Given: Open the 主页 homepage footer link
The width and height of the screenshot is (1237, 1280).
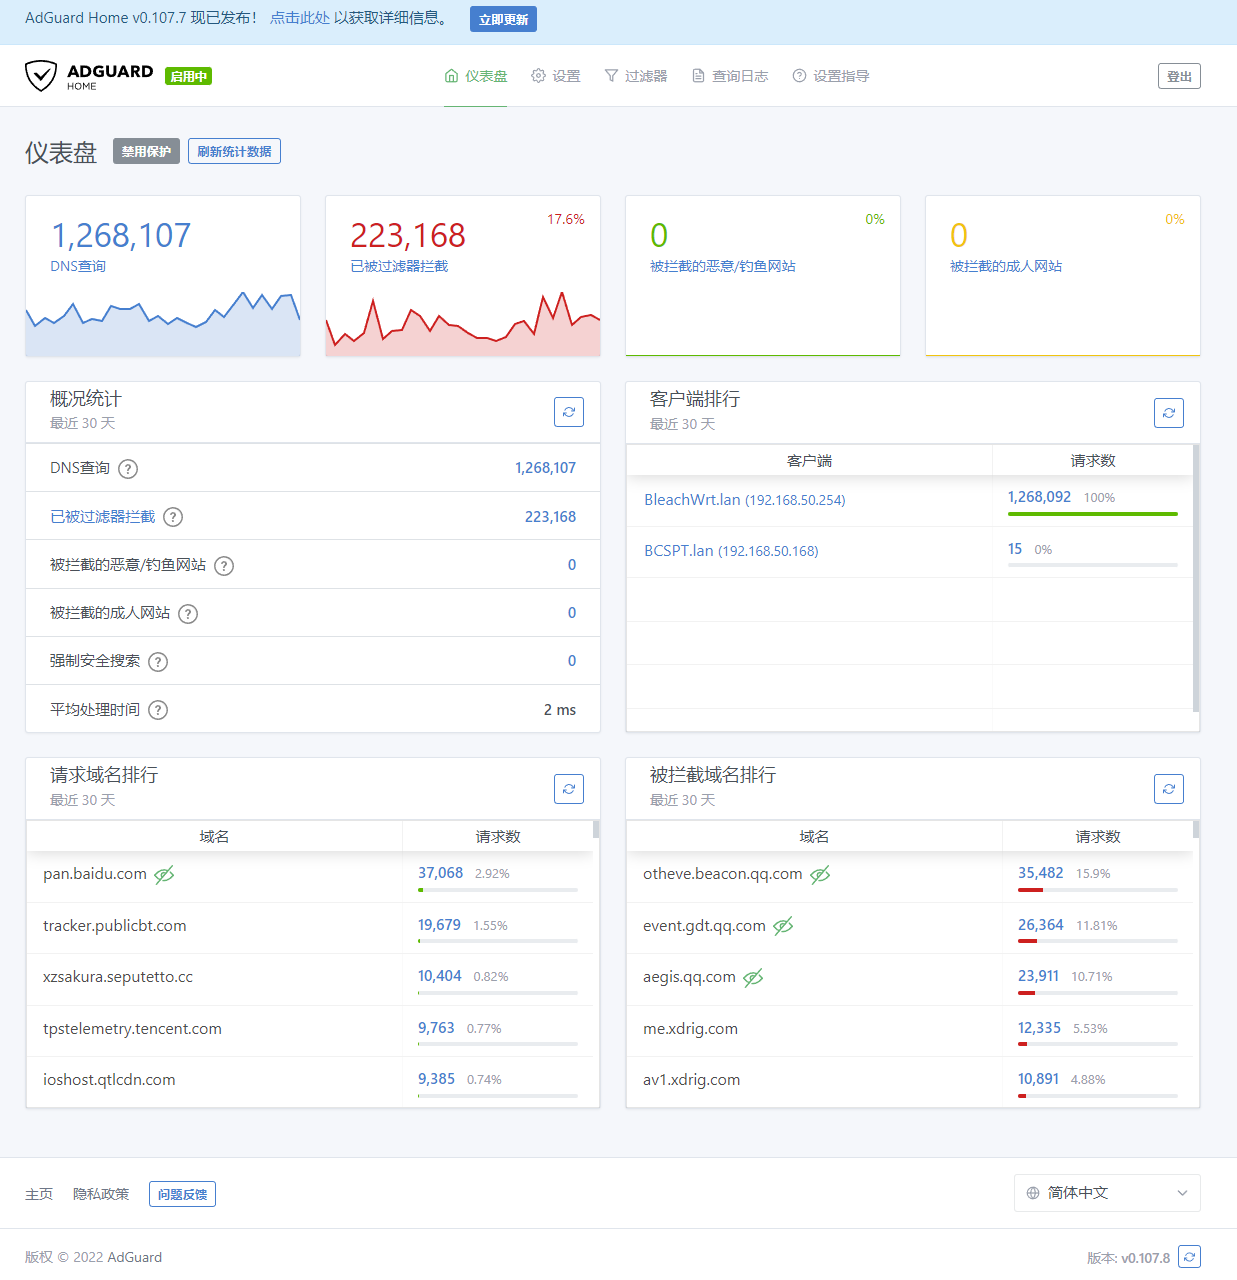Looking at the screenshot, I should pyautogui.click(x=39, y=1194).
